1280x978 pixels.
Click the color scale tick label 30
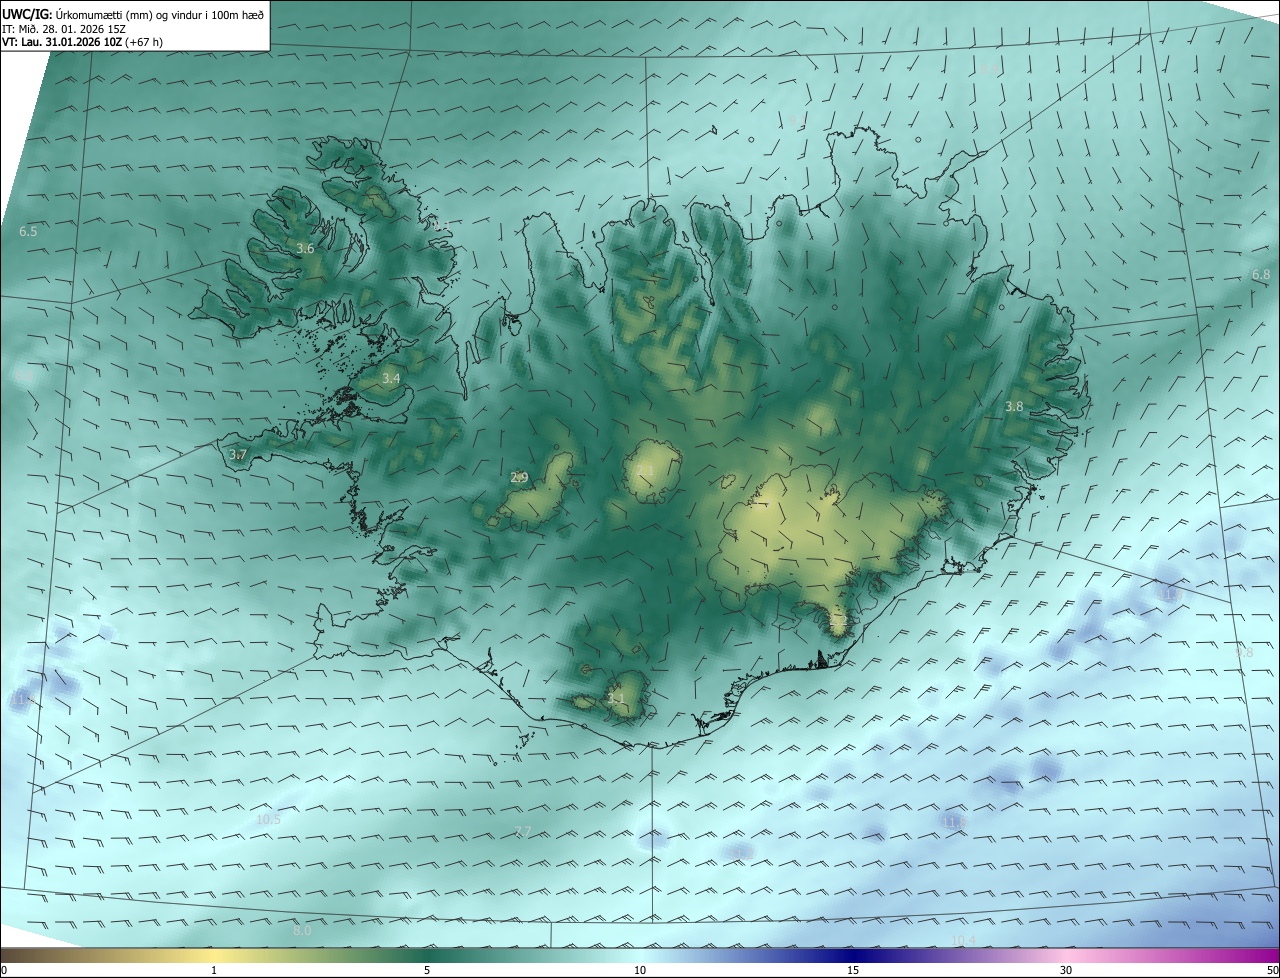(x=1066, y=970)
